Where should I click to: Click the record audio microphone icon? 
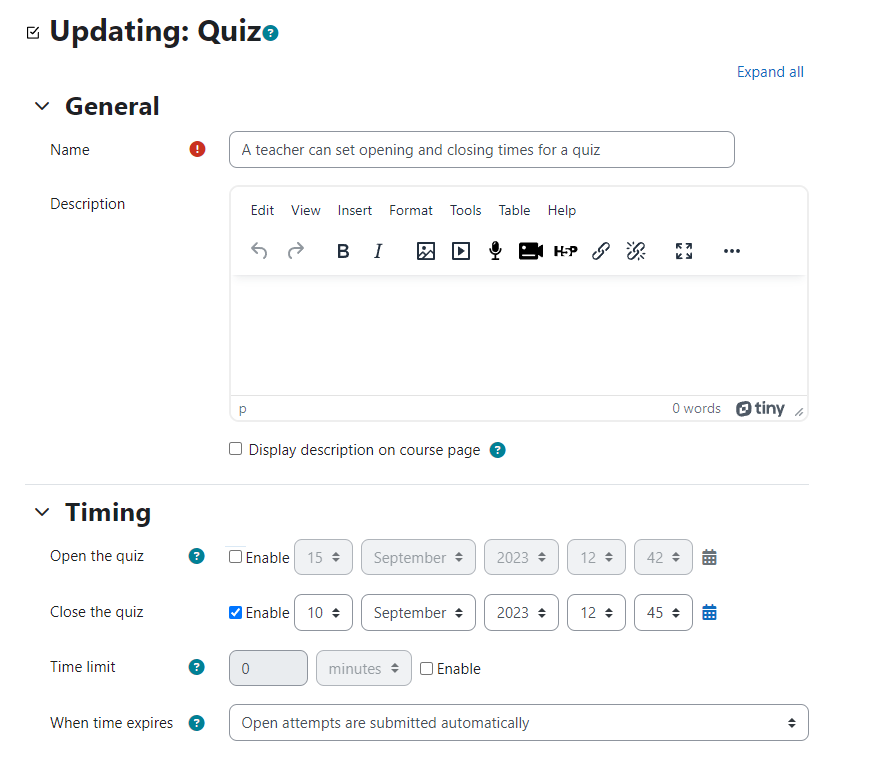coord(495,251)
